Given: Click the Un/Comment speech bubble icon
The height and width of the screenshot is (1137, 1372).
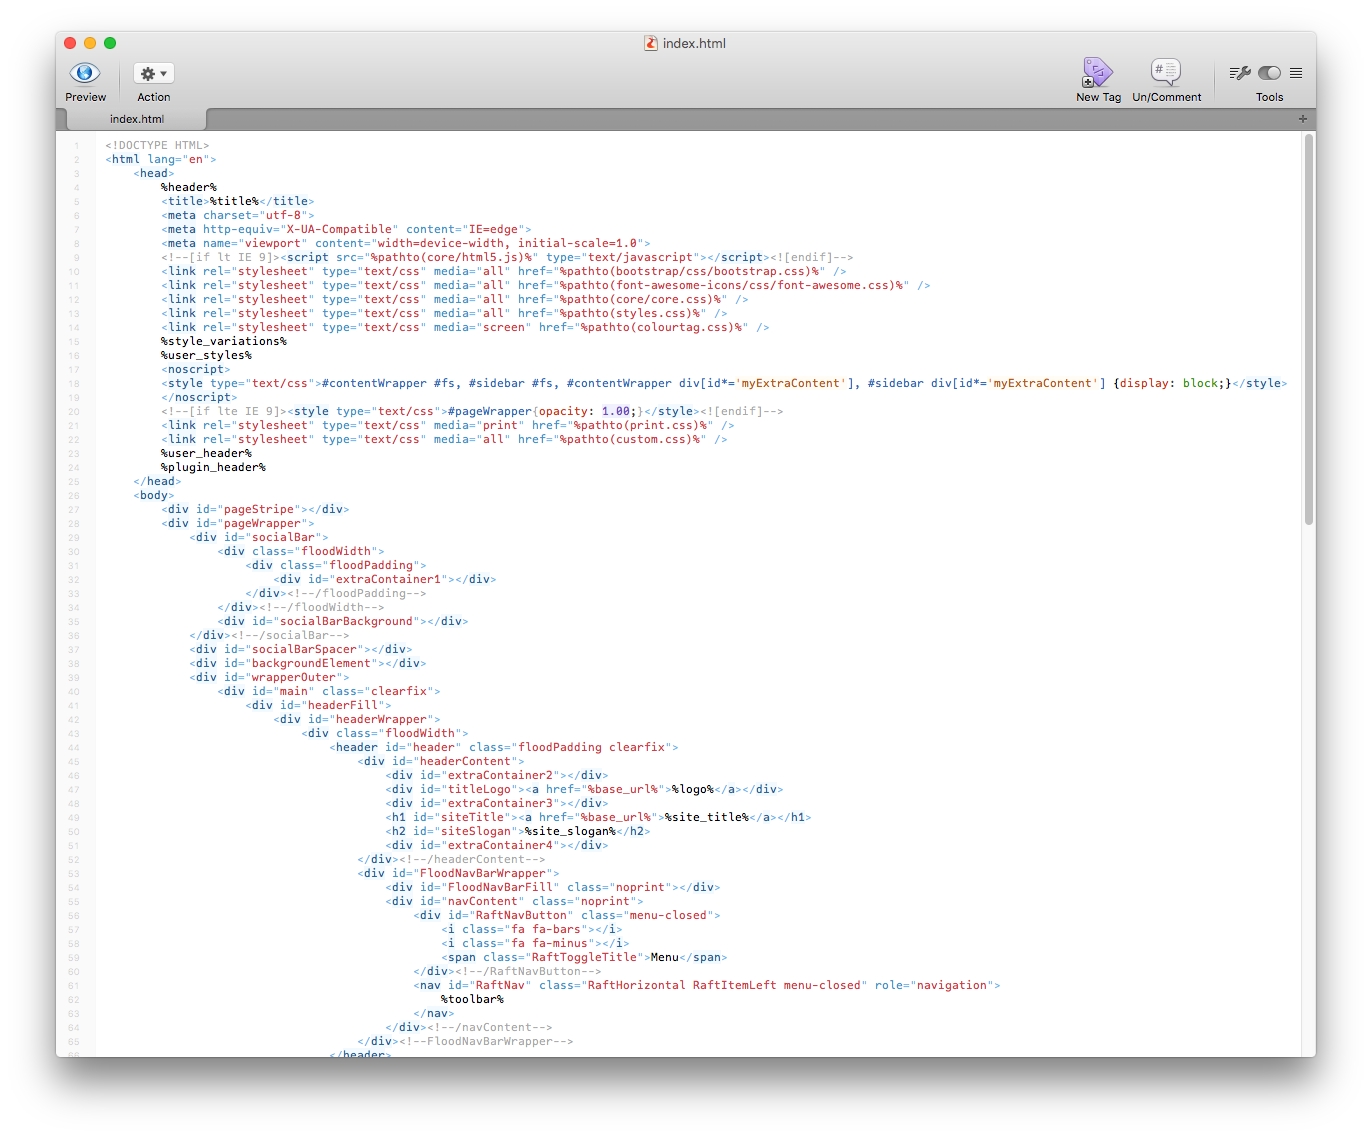Looking at the screenshot, I should coord(1166,71).
